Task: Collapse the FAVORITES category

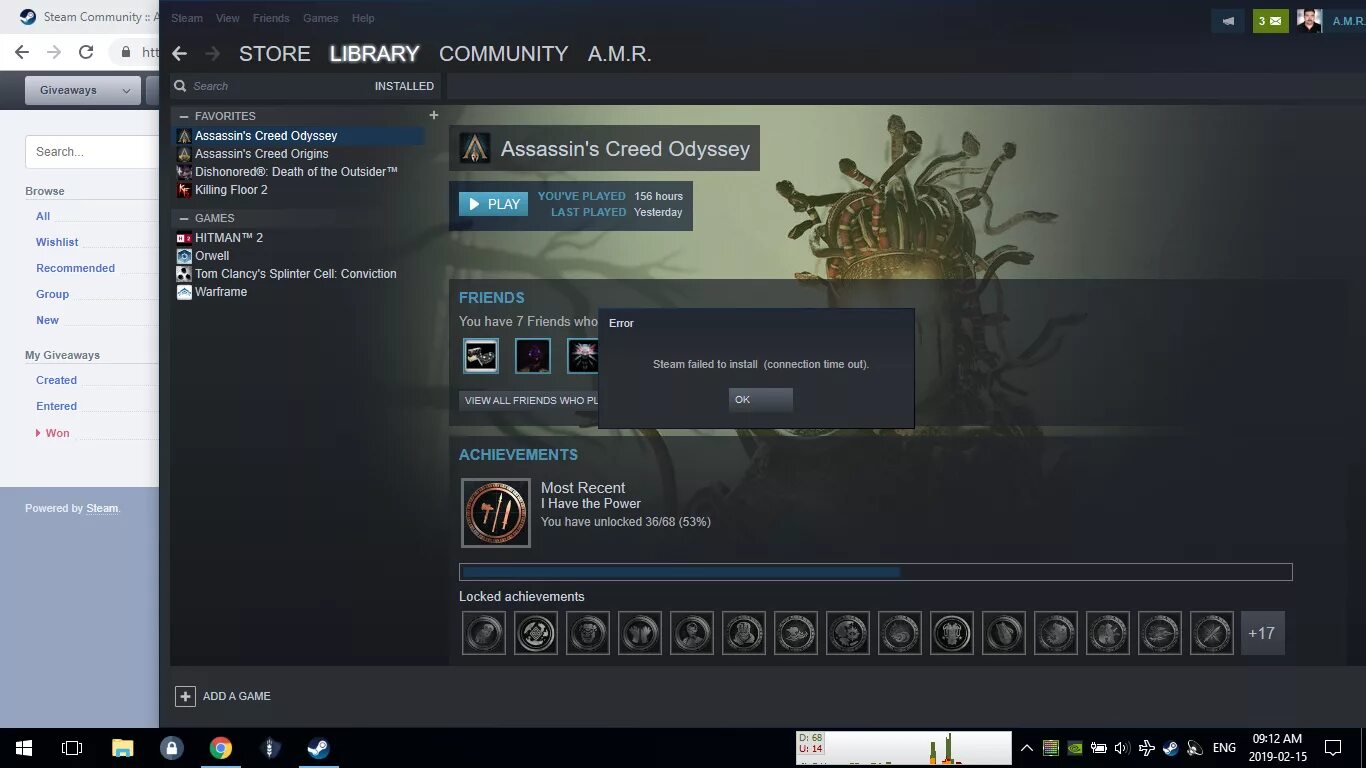Action: point(184,117)
